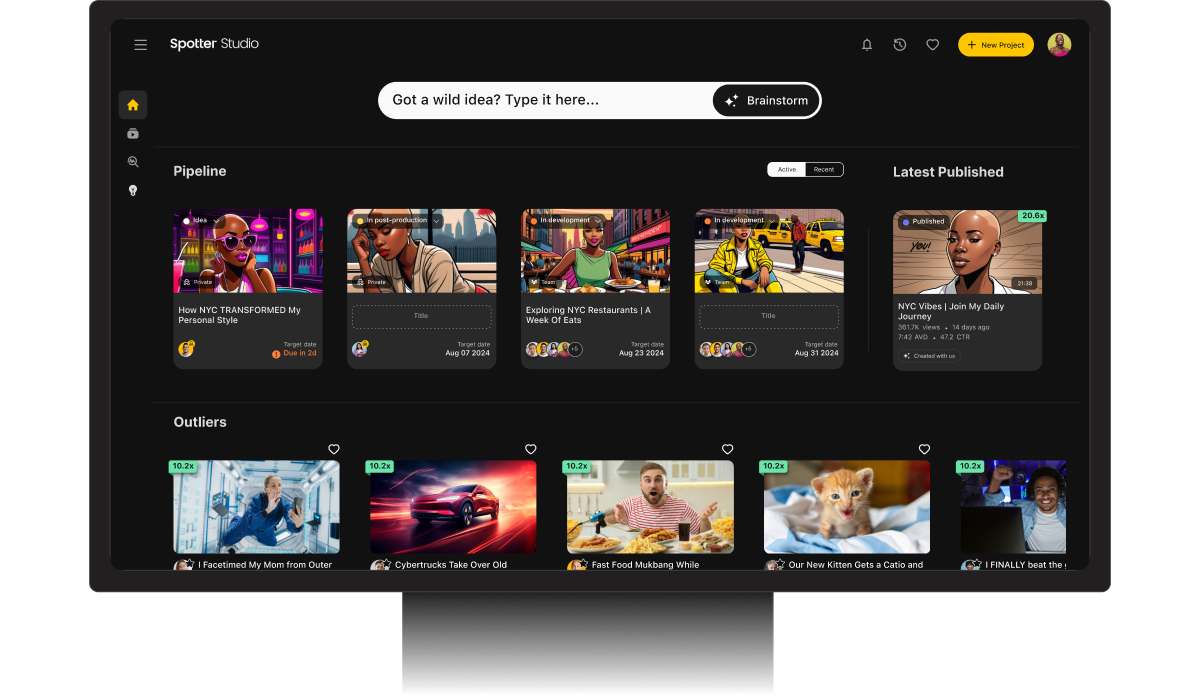Open the hamburger menu
The image size is (1200, 696).
(140, 44)
